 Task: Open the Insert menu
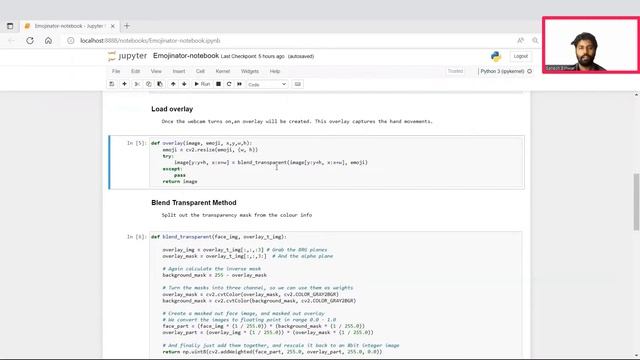pos(179,71)
